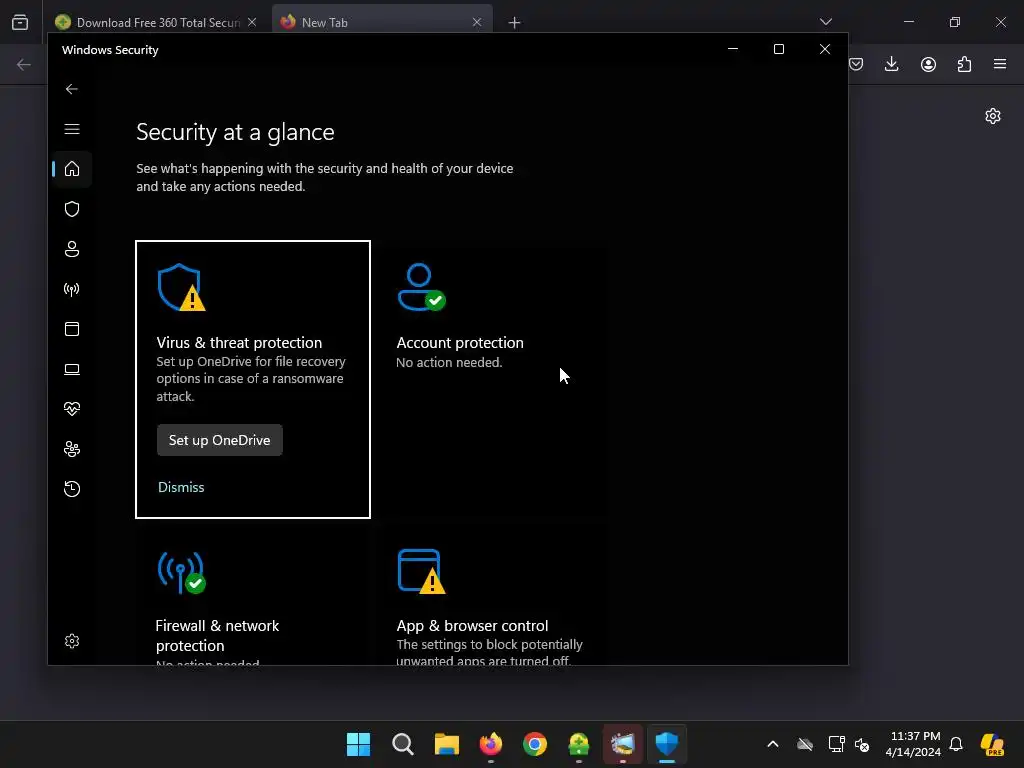The height and width of the screenshot is (768, 1024).
Task: Open Firefox from taskbar
Action: point(490,744)
